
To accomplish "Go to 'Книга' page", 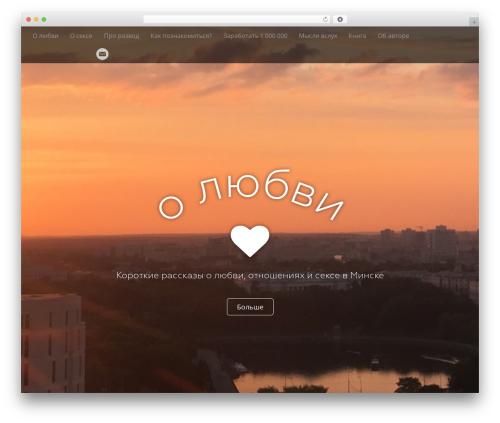I will coord(357,36).
